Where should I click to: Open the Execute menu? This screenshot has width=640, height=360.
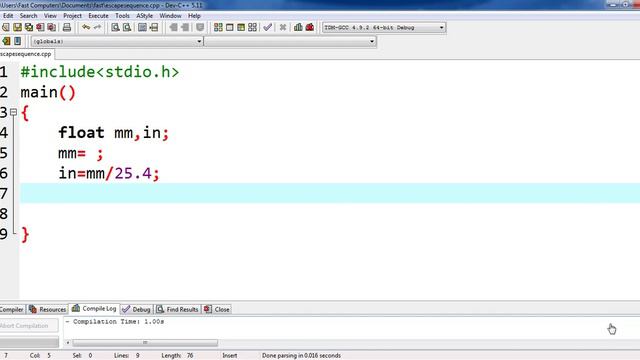coord(98,16)
